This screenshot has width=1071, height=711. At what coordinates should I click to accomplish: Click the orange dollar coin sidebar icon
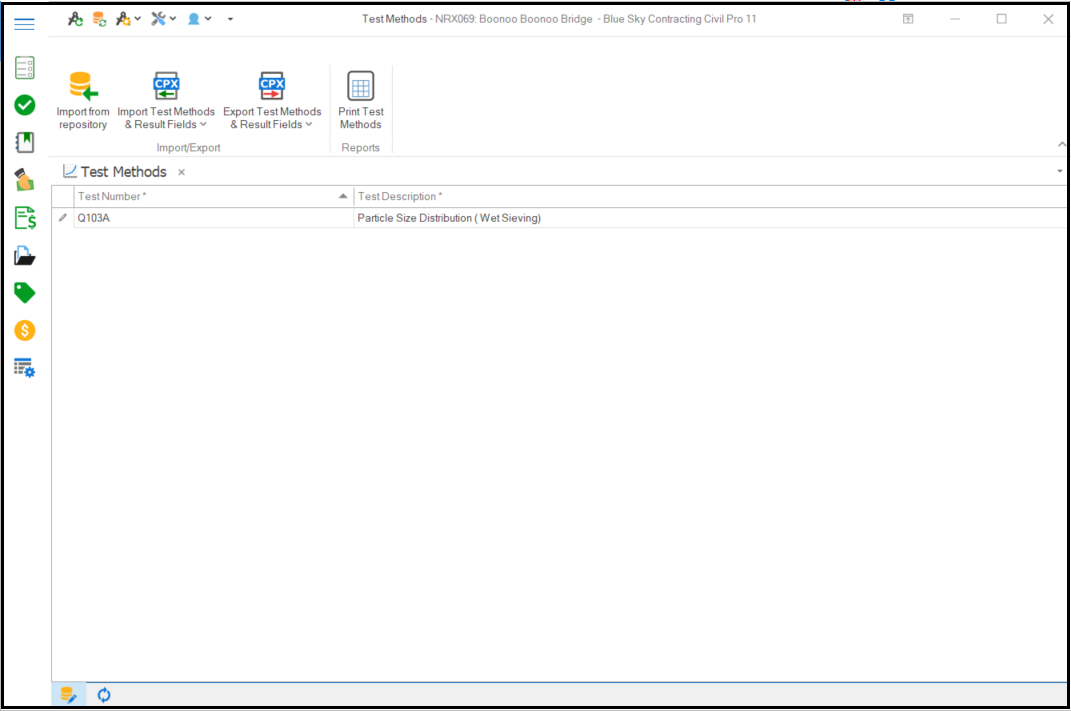click(x=25, y=330)
